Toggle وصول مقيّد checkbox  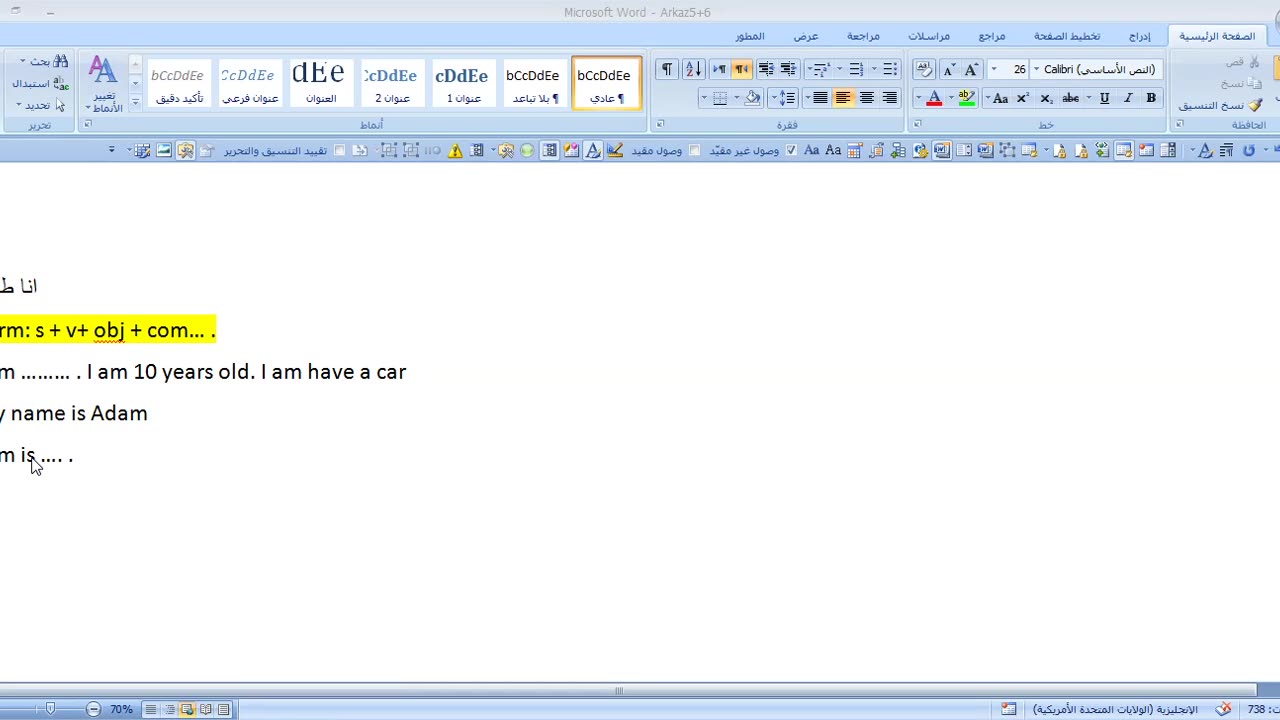point(695,150)
